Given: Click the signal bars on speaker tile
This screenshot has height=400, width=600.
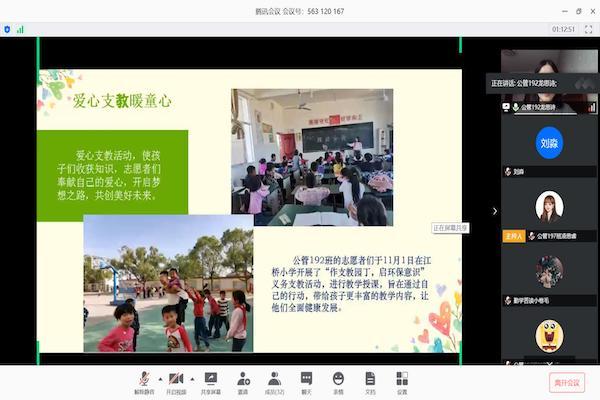Looking at the screenshot, I should 592,108.
